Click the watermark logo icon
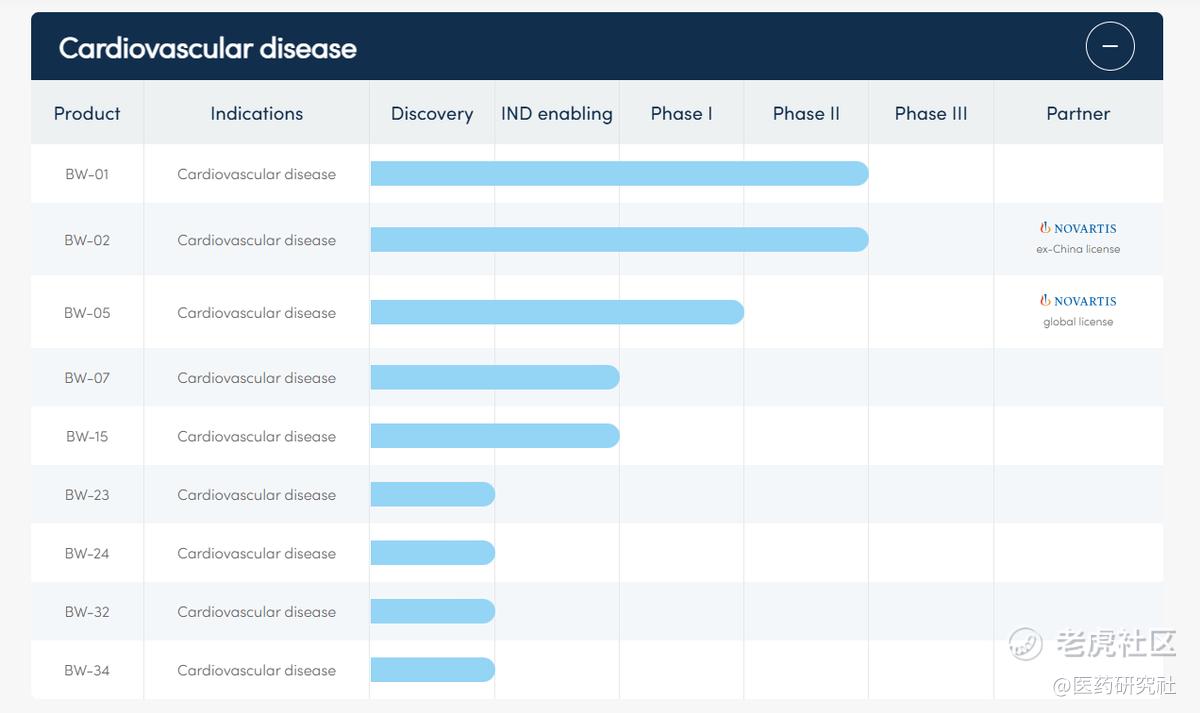The height and width of the screenshot is (713, 1200). (x=1025, y=643)
